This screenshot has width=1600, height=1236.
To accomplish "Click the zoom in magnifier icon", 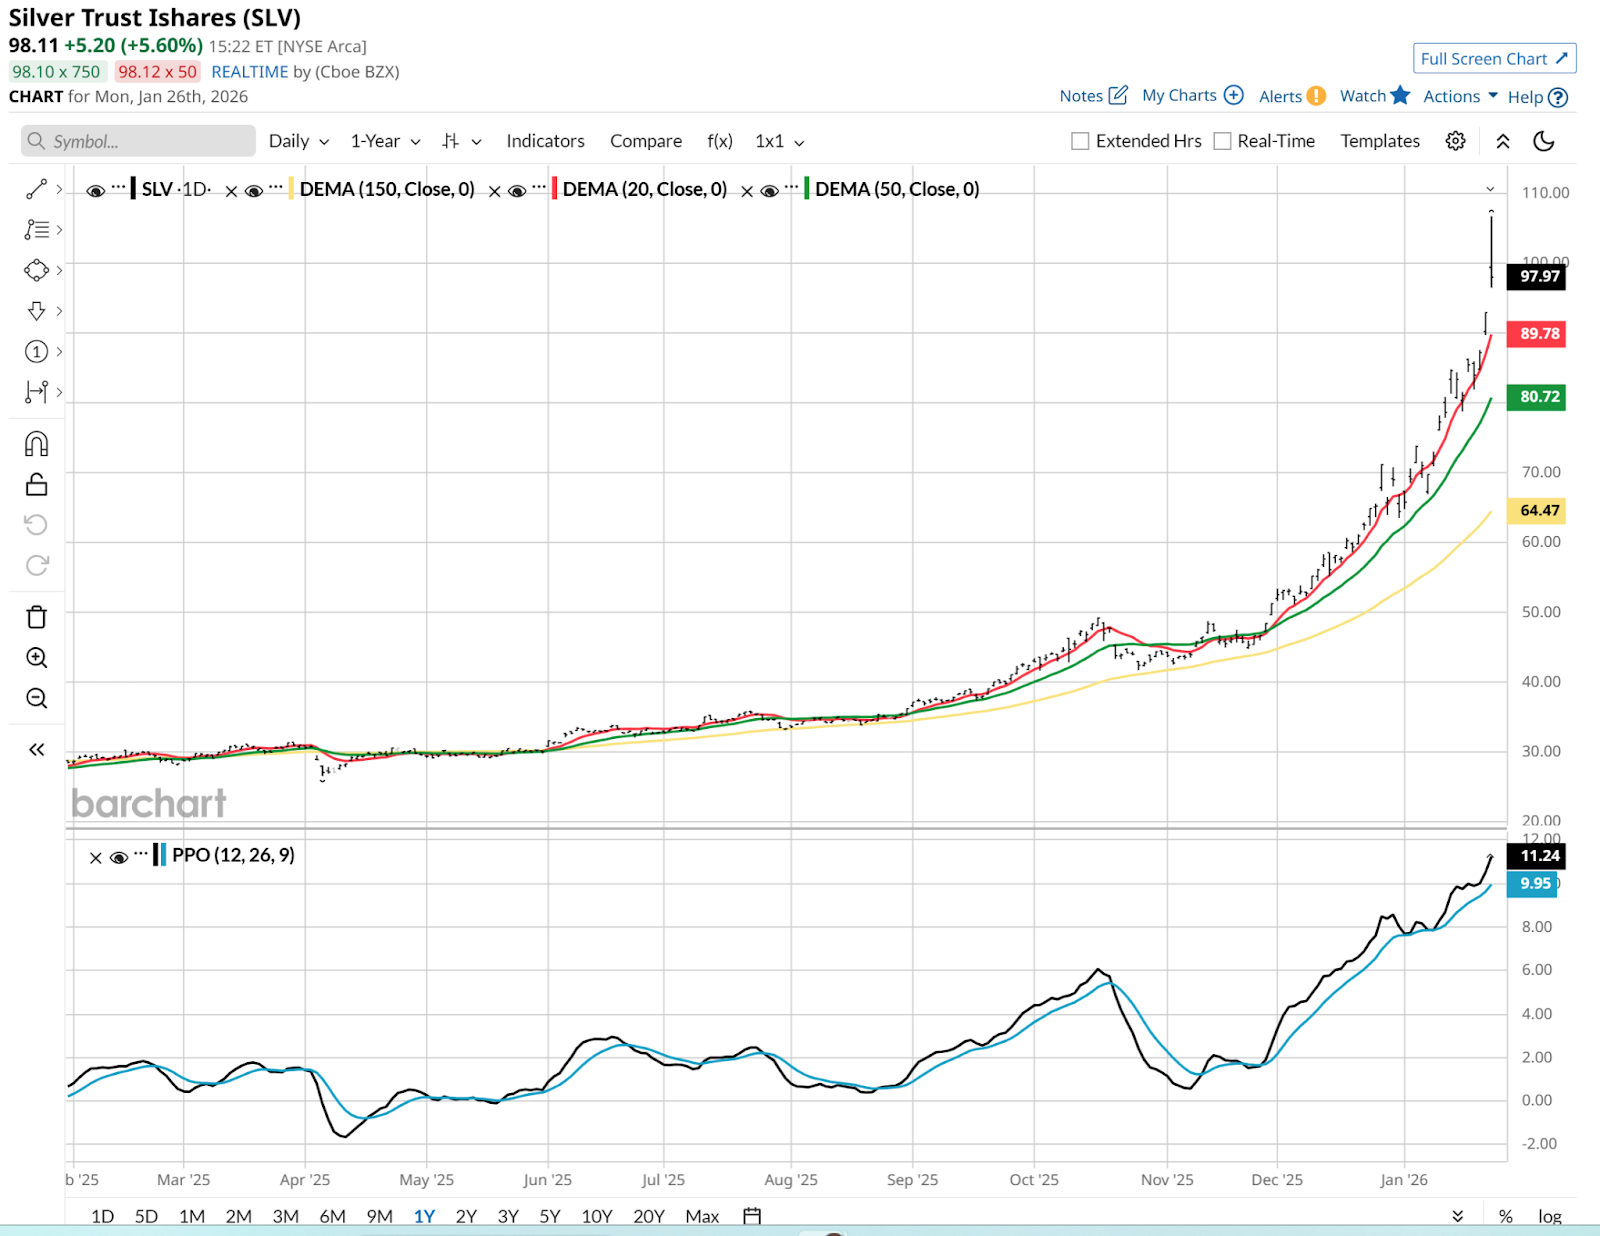I will pyautogui.click(x=36, y=658).
